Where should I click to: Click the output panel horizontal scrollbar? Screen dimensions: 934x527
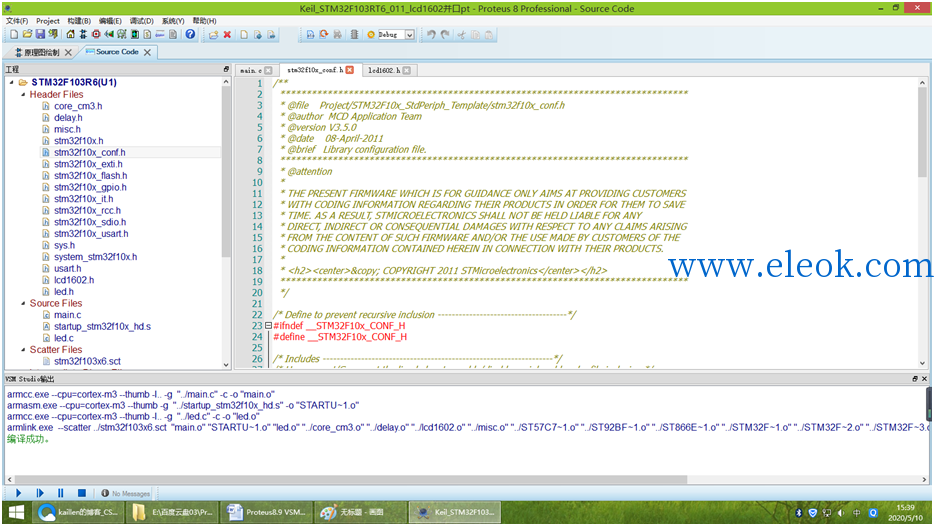351,479
